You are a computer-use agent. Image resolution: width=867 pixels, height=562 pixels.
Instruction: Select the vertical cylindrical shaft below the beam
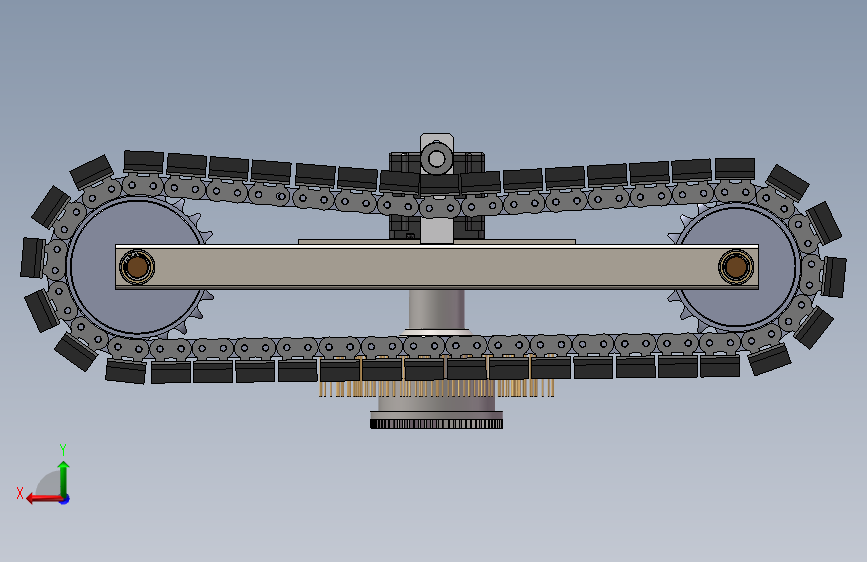tap(437, 310)
